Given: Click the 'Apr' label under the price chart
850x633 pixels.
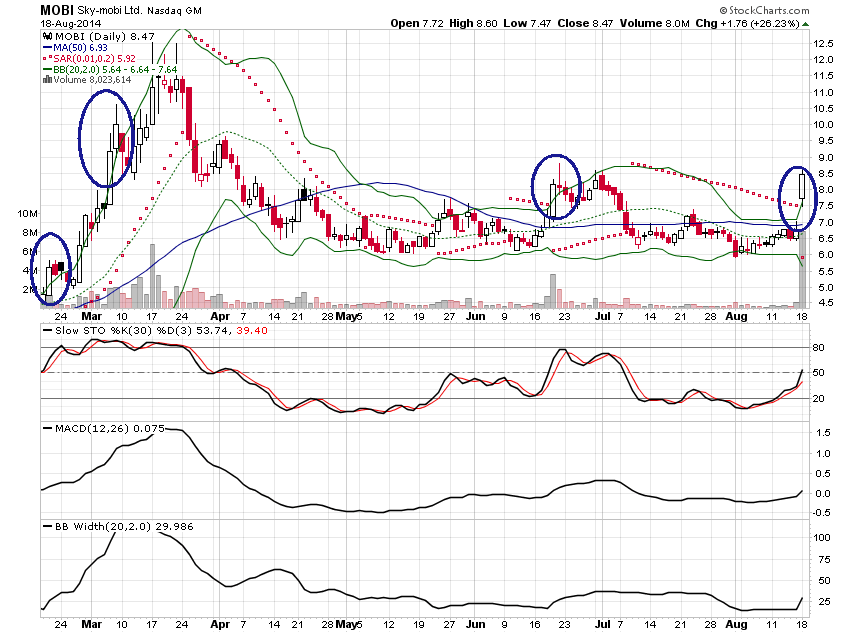Looking at the screenshot, I should point(220,316).
